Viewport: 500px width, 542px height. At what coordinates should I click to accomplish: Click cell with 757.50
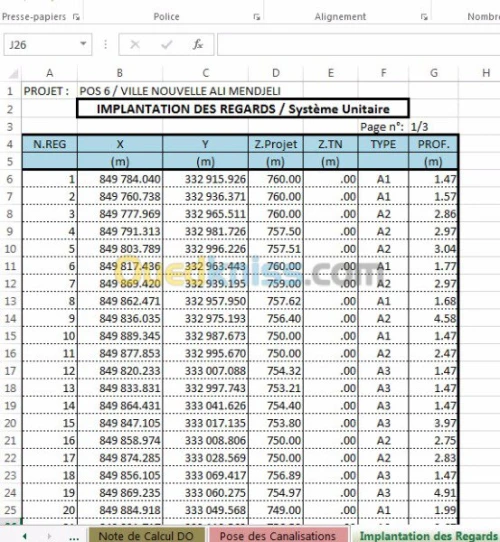click(276, 232)
